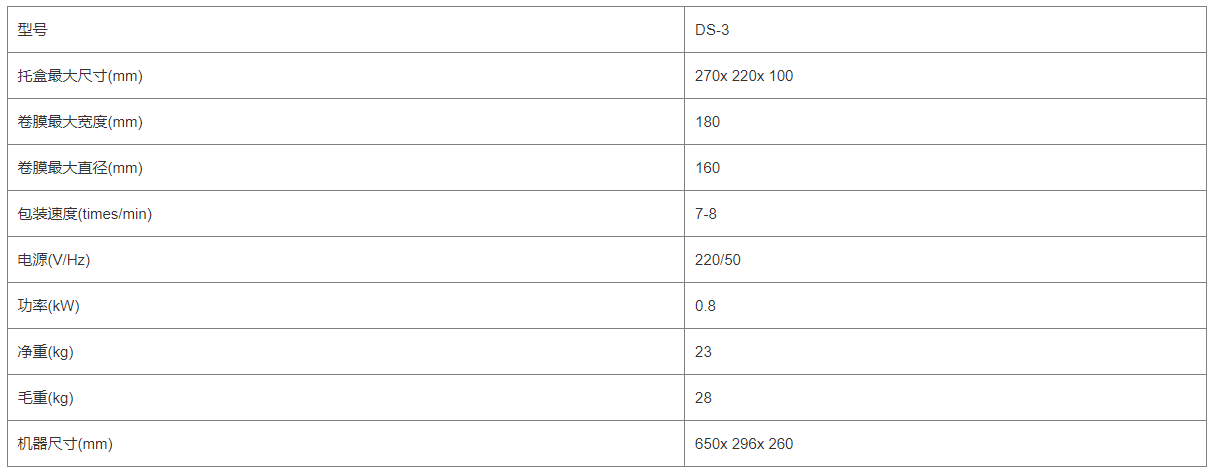Select the 23 net weight value

click(703, 352)
